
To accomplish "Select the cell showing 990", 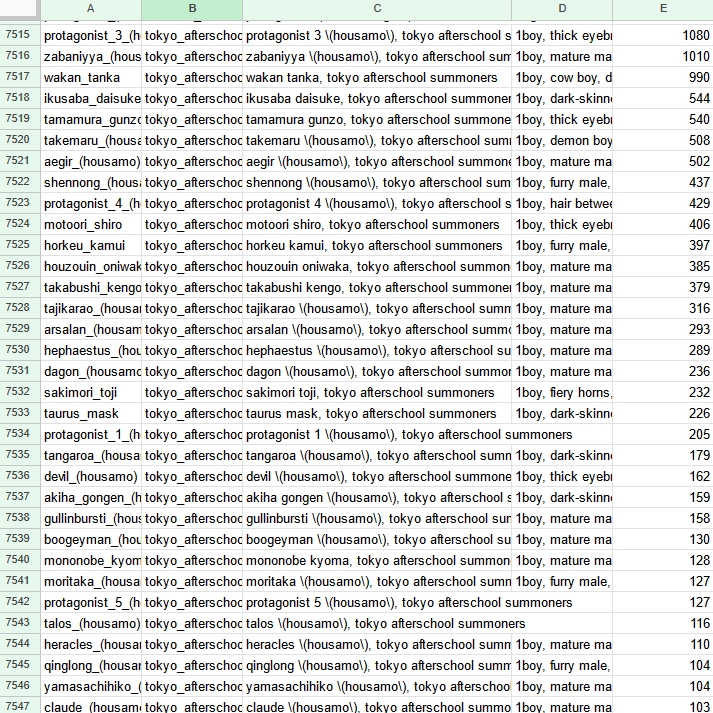I will coord(663,77).
